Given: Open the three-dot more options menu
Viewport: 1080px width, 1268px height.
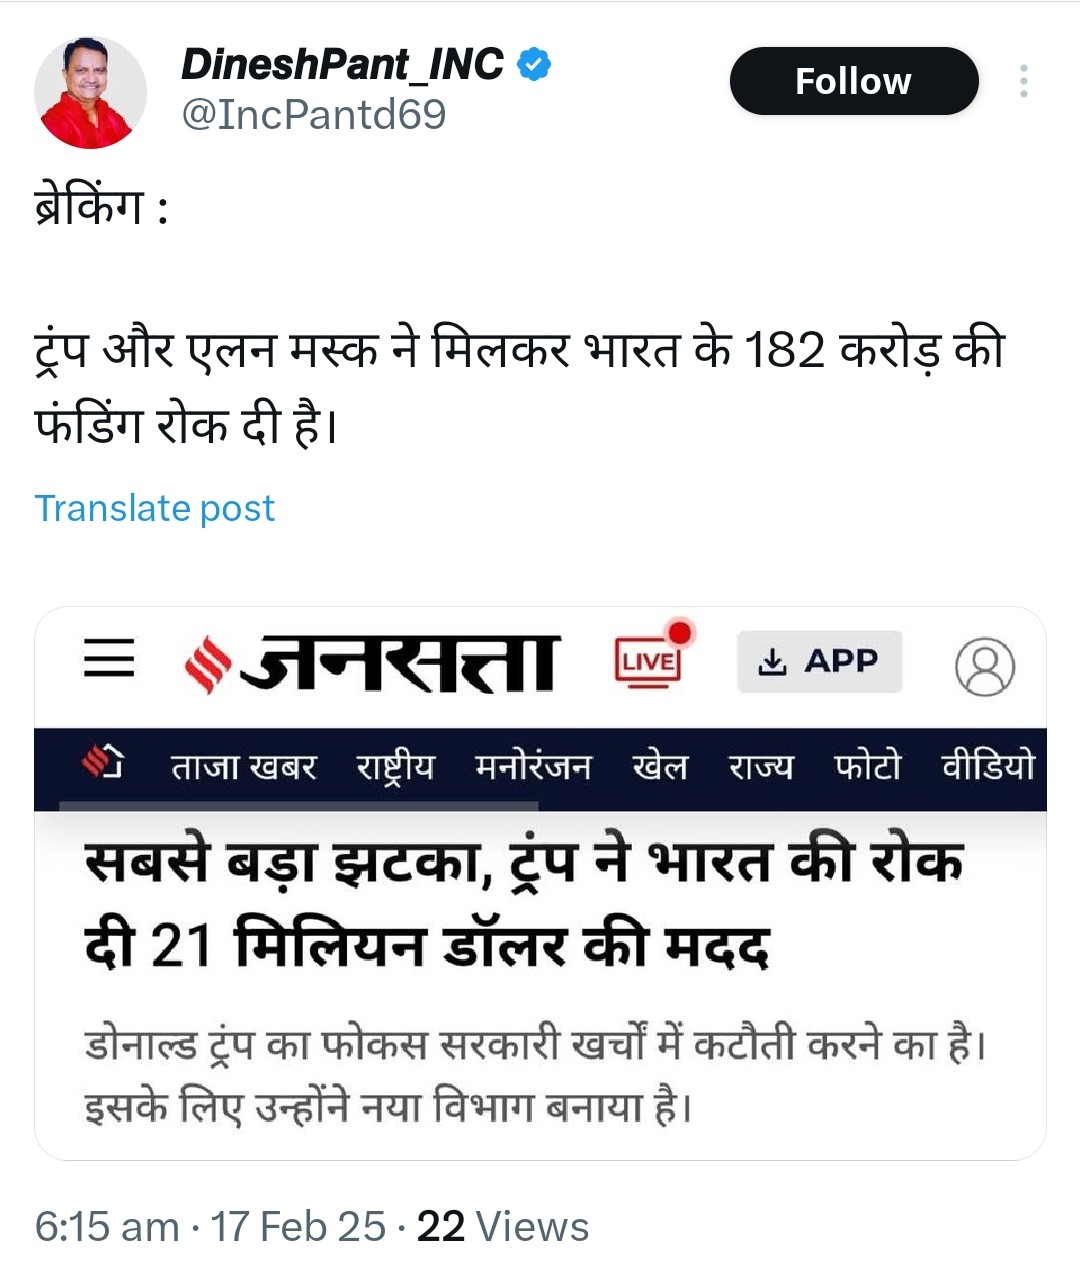Looking at the screenshot, I should pos(1023,81).
